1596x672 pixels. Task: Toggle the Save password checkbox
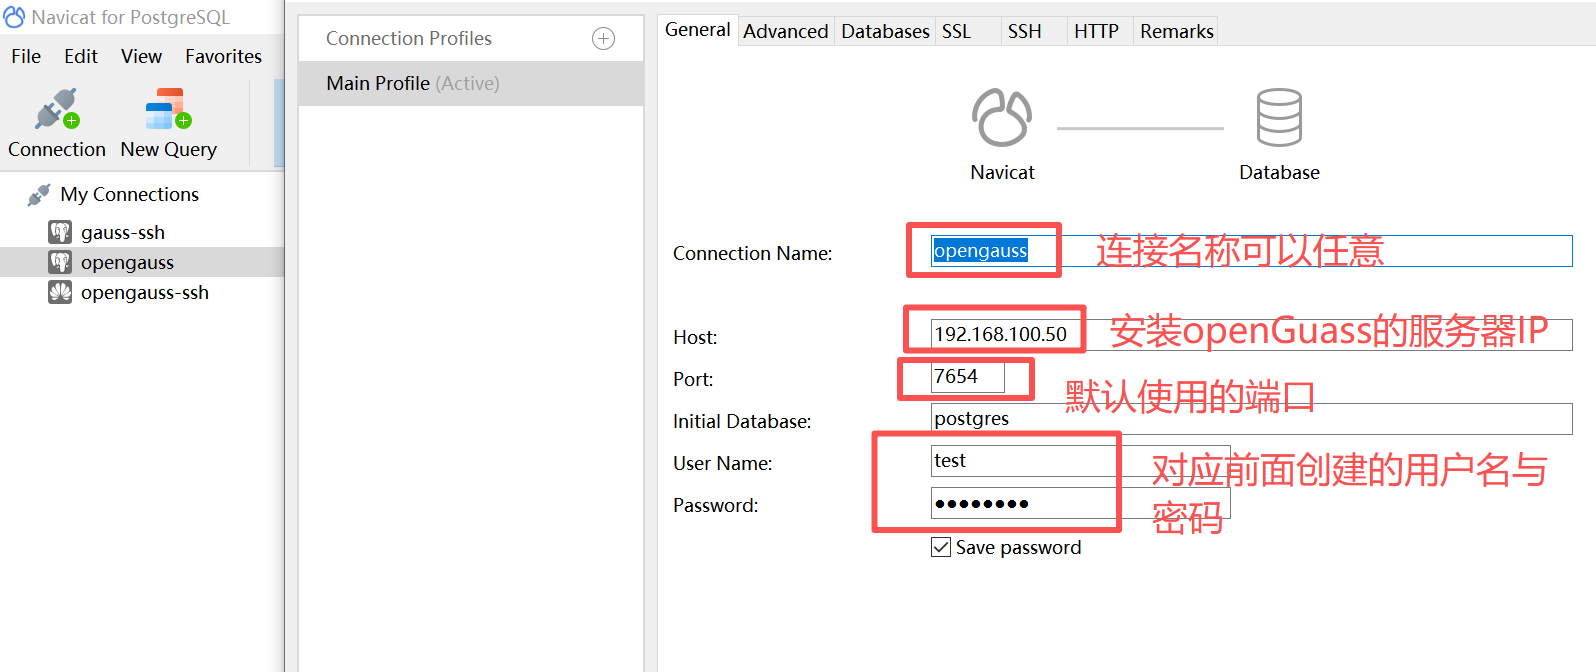[x=941, y=547]
